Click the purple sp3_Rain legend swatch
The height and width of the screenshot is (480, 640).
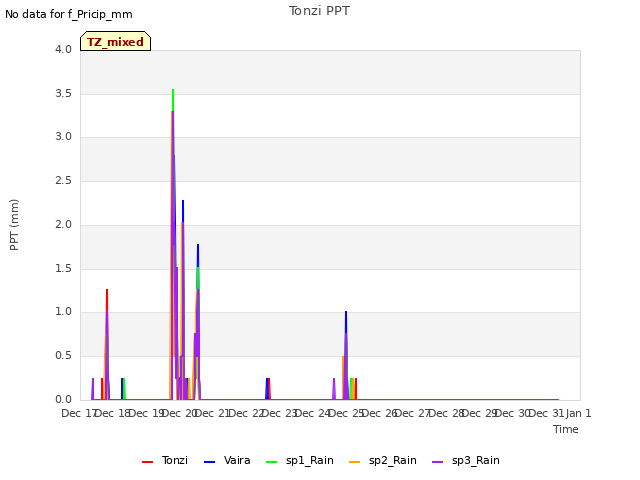[438, 462]
